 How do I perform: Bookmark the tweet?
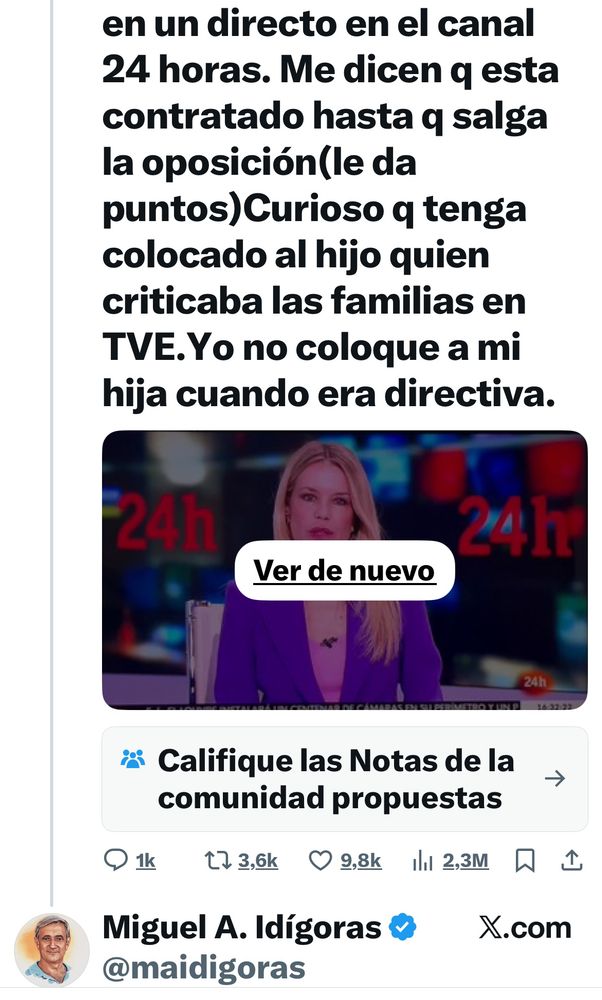coord(525,861)
